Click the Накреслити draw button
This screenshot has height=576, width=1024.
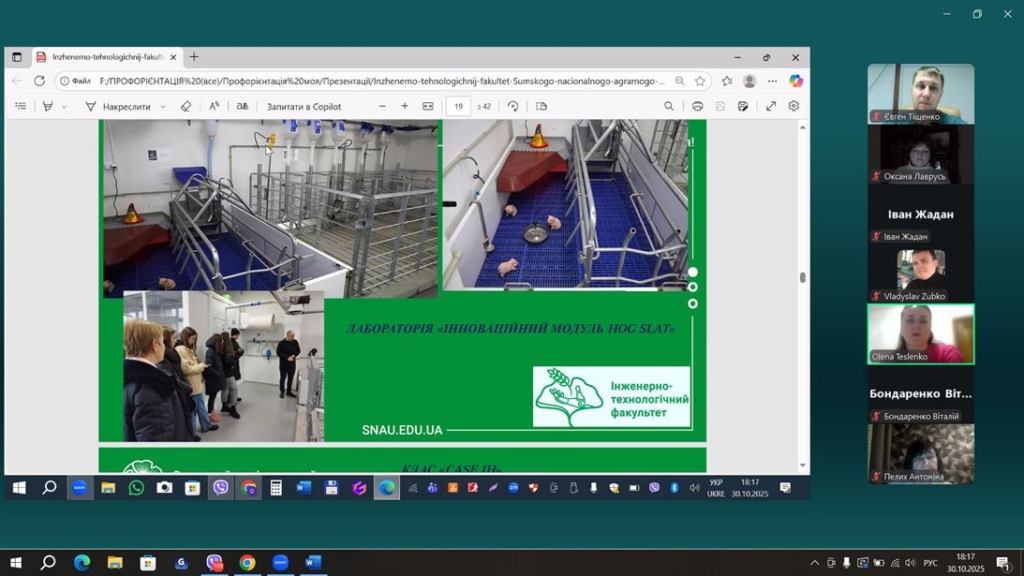point(118,106)
